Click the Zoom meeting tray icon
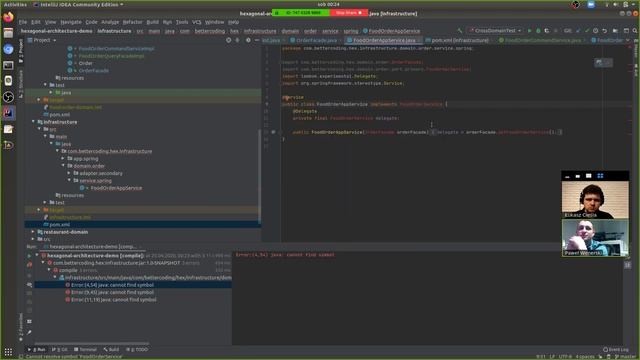 click(x=591, y=4)
